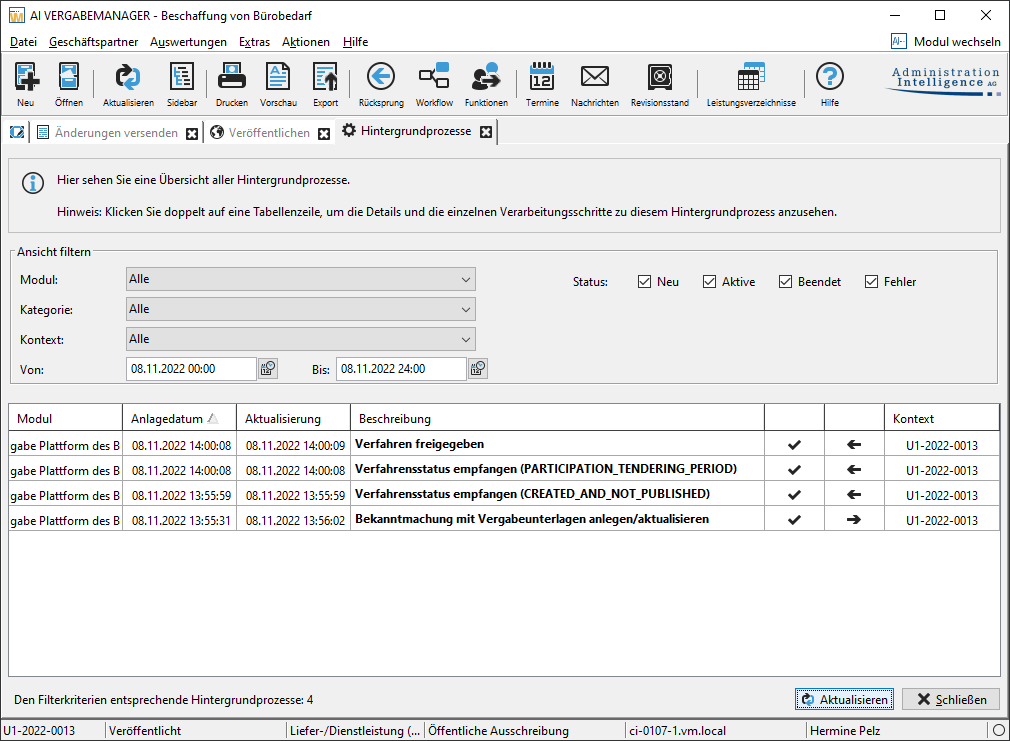Click the left arrow in PARTICIPATION_TENDERING_PERIOD row
Screen dimensions: 1010x741
(854, 470)
